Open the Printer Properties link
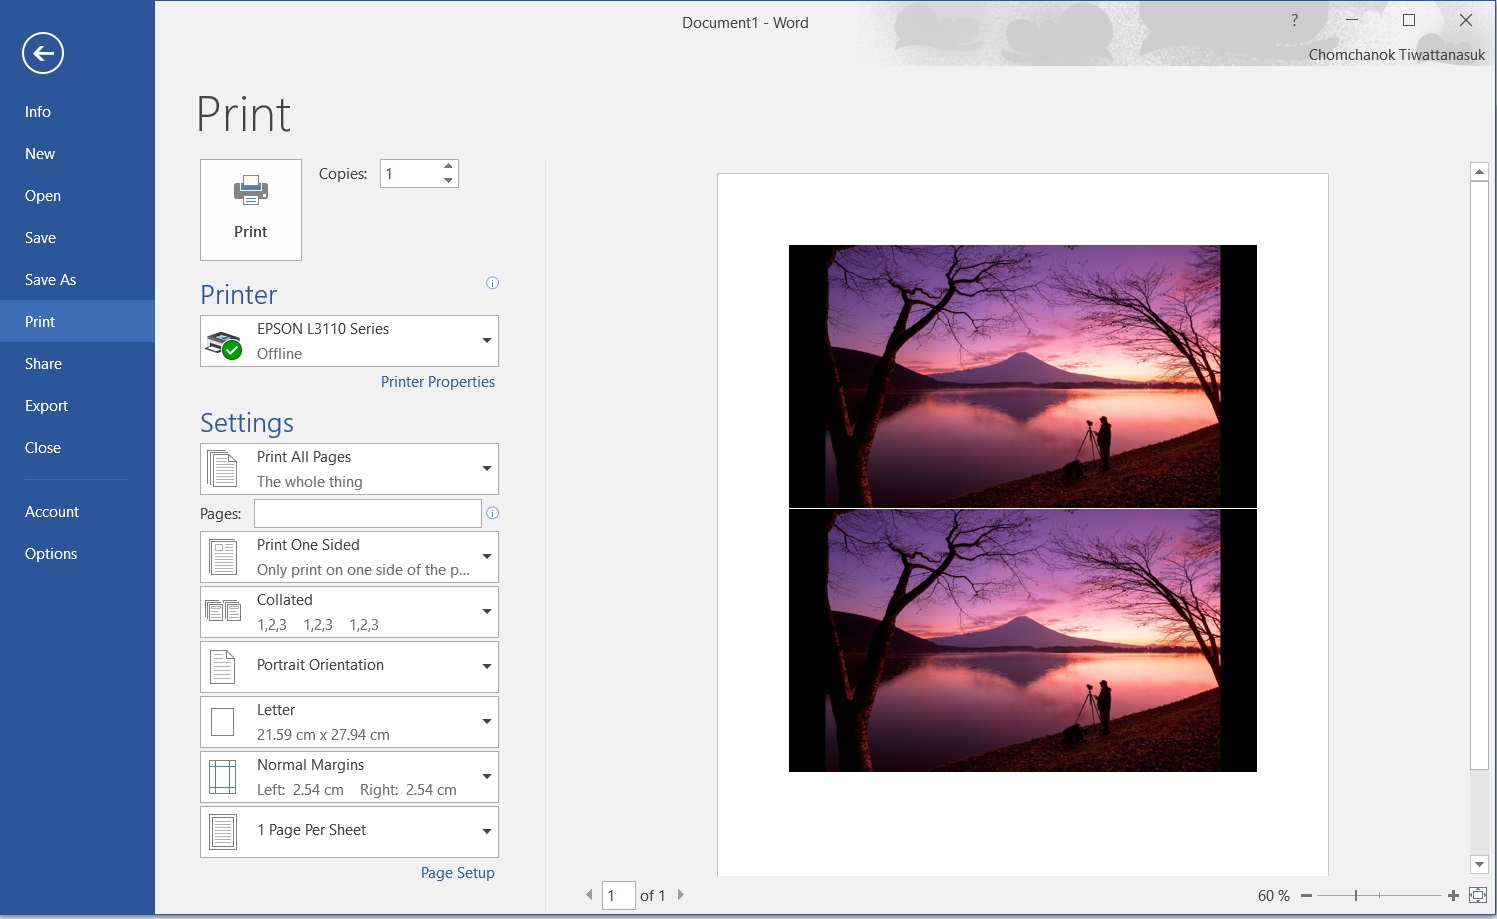This screenshot has width=1497, height=919. click(437, 382)
